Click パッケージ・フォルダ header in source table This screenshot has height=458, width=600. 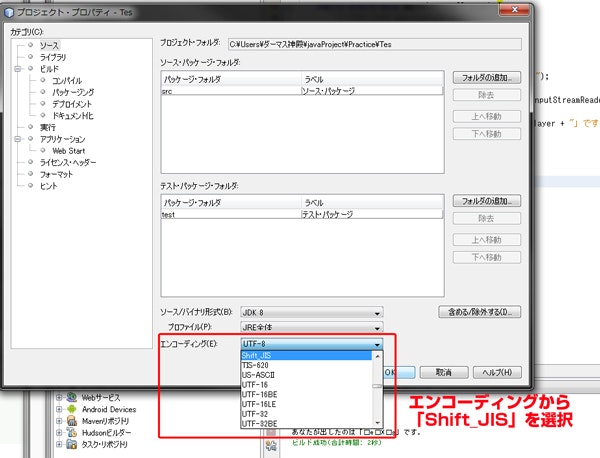click(231, 79)
